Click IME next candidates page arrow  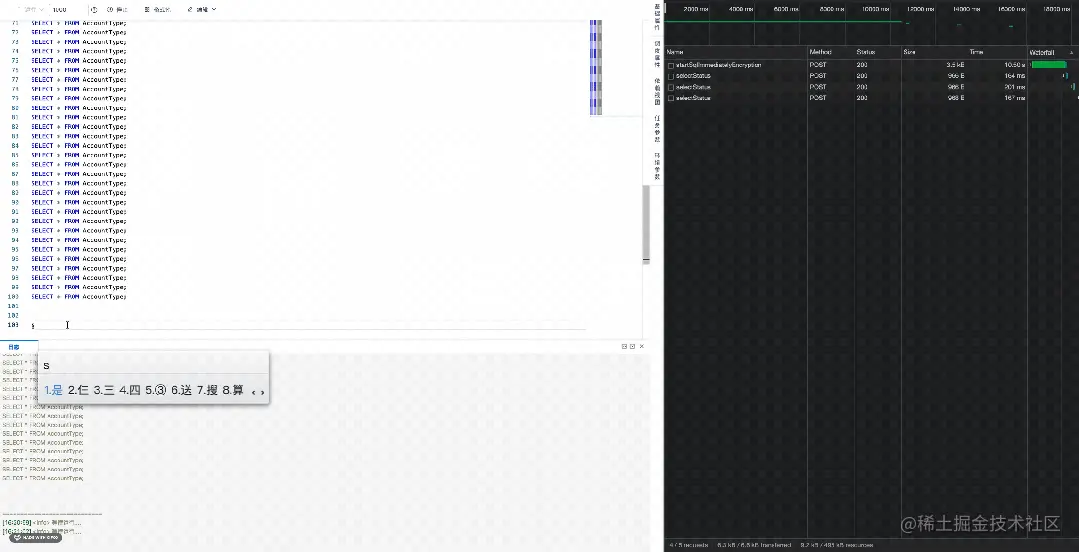click(x=262, y=392)
